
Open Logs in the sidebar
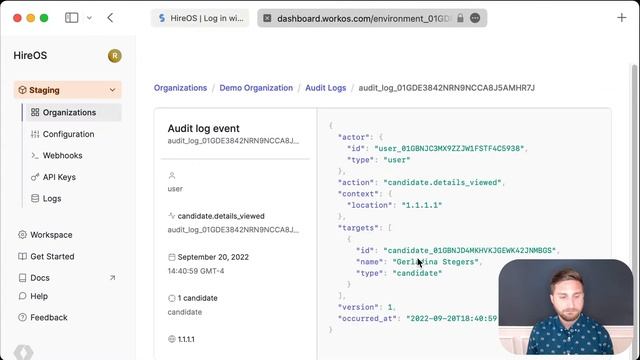pos(46,198)
